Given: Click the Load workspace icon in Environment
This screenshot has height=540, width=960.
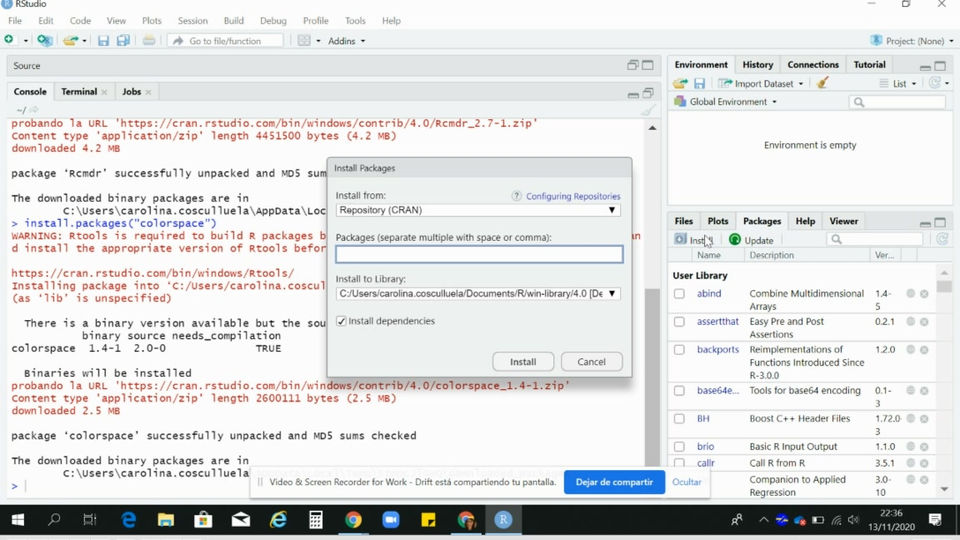Looking at the screenshot, I should click(x=680, y=83).
